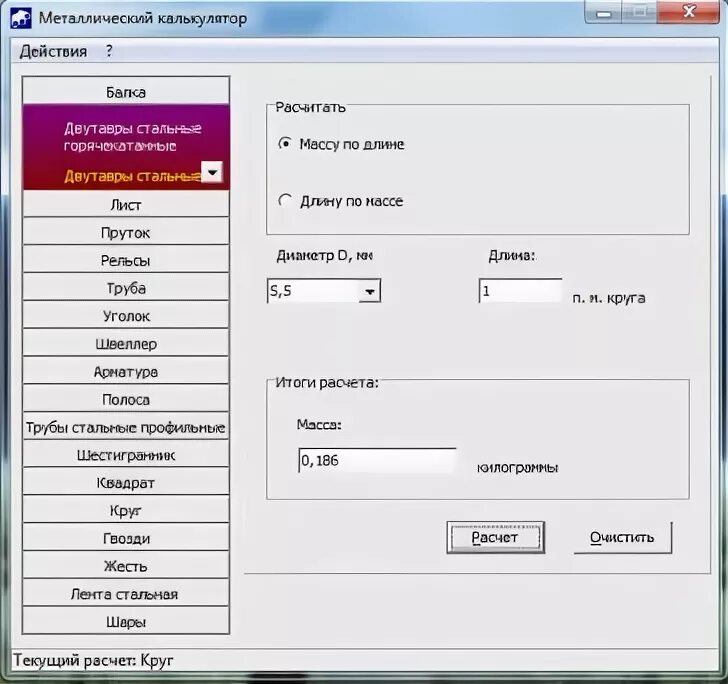Expand the Диаметр D dropdown

pos(370,292)
